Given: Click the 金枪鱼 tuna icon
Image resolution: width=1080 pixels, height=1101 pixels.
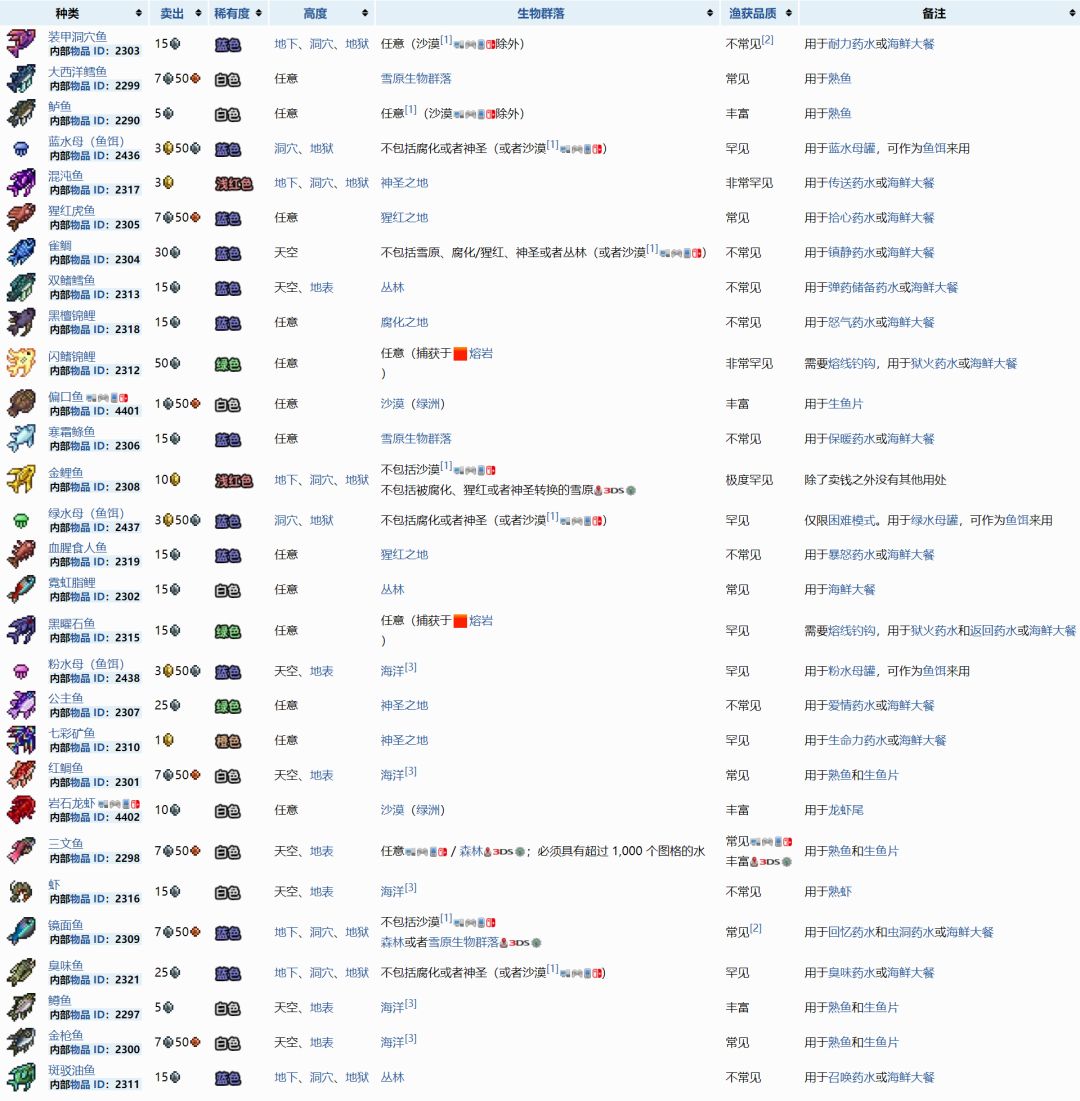Looking at the screenshot, I should [x=21, y=1042].
